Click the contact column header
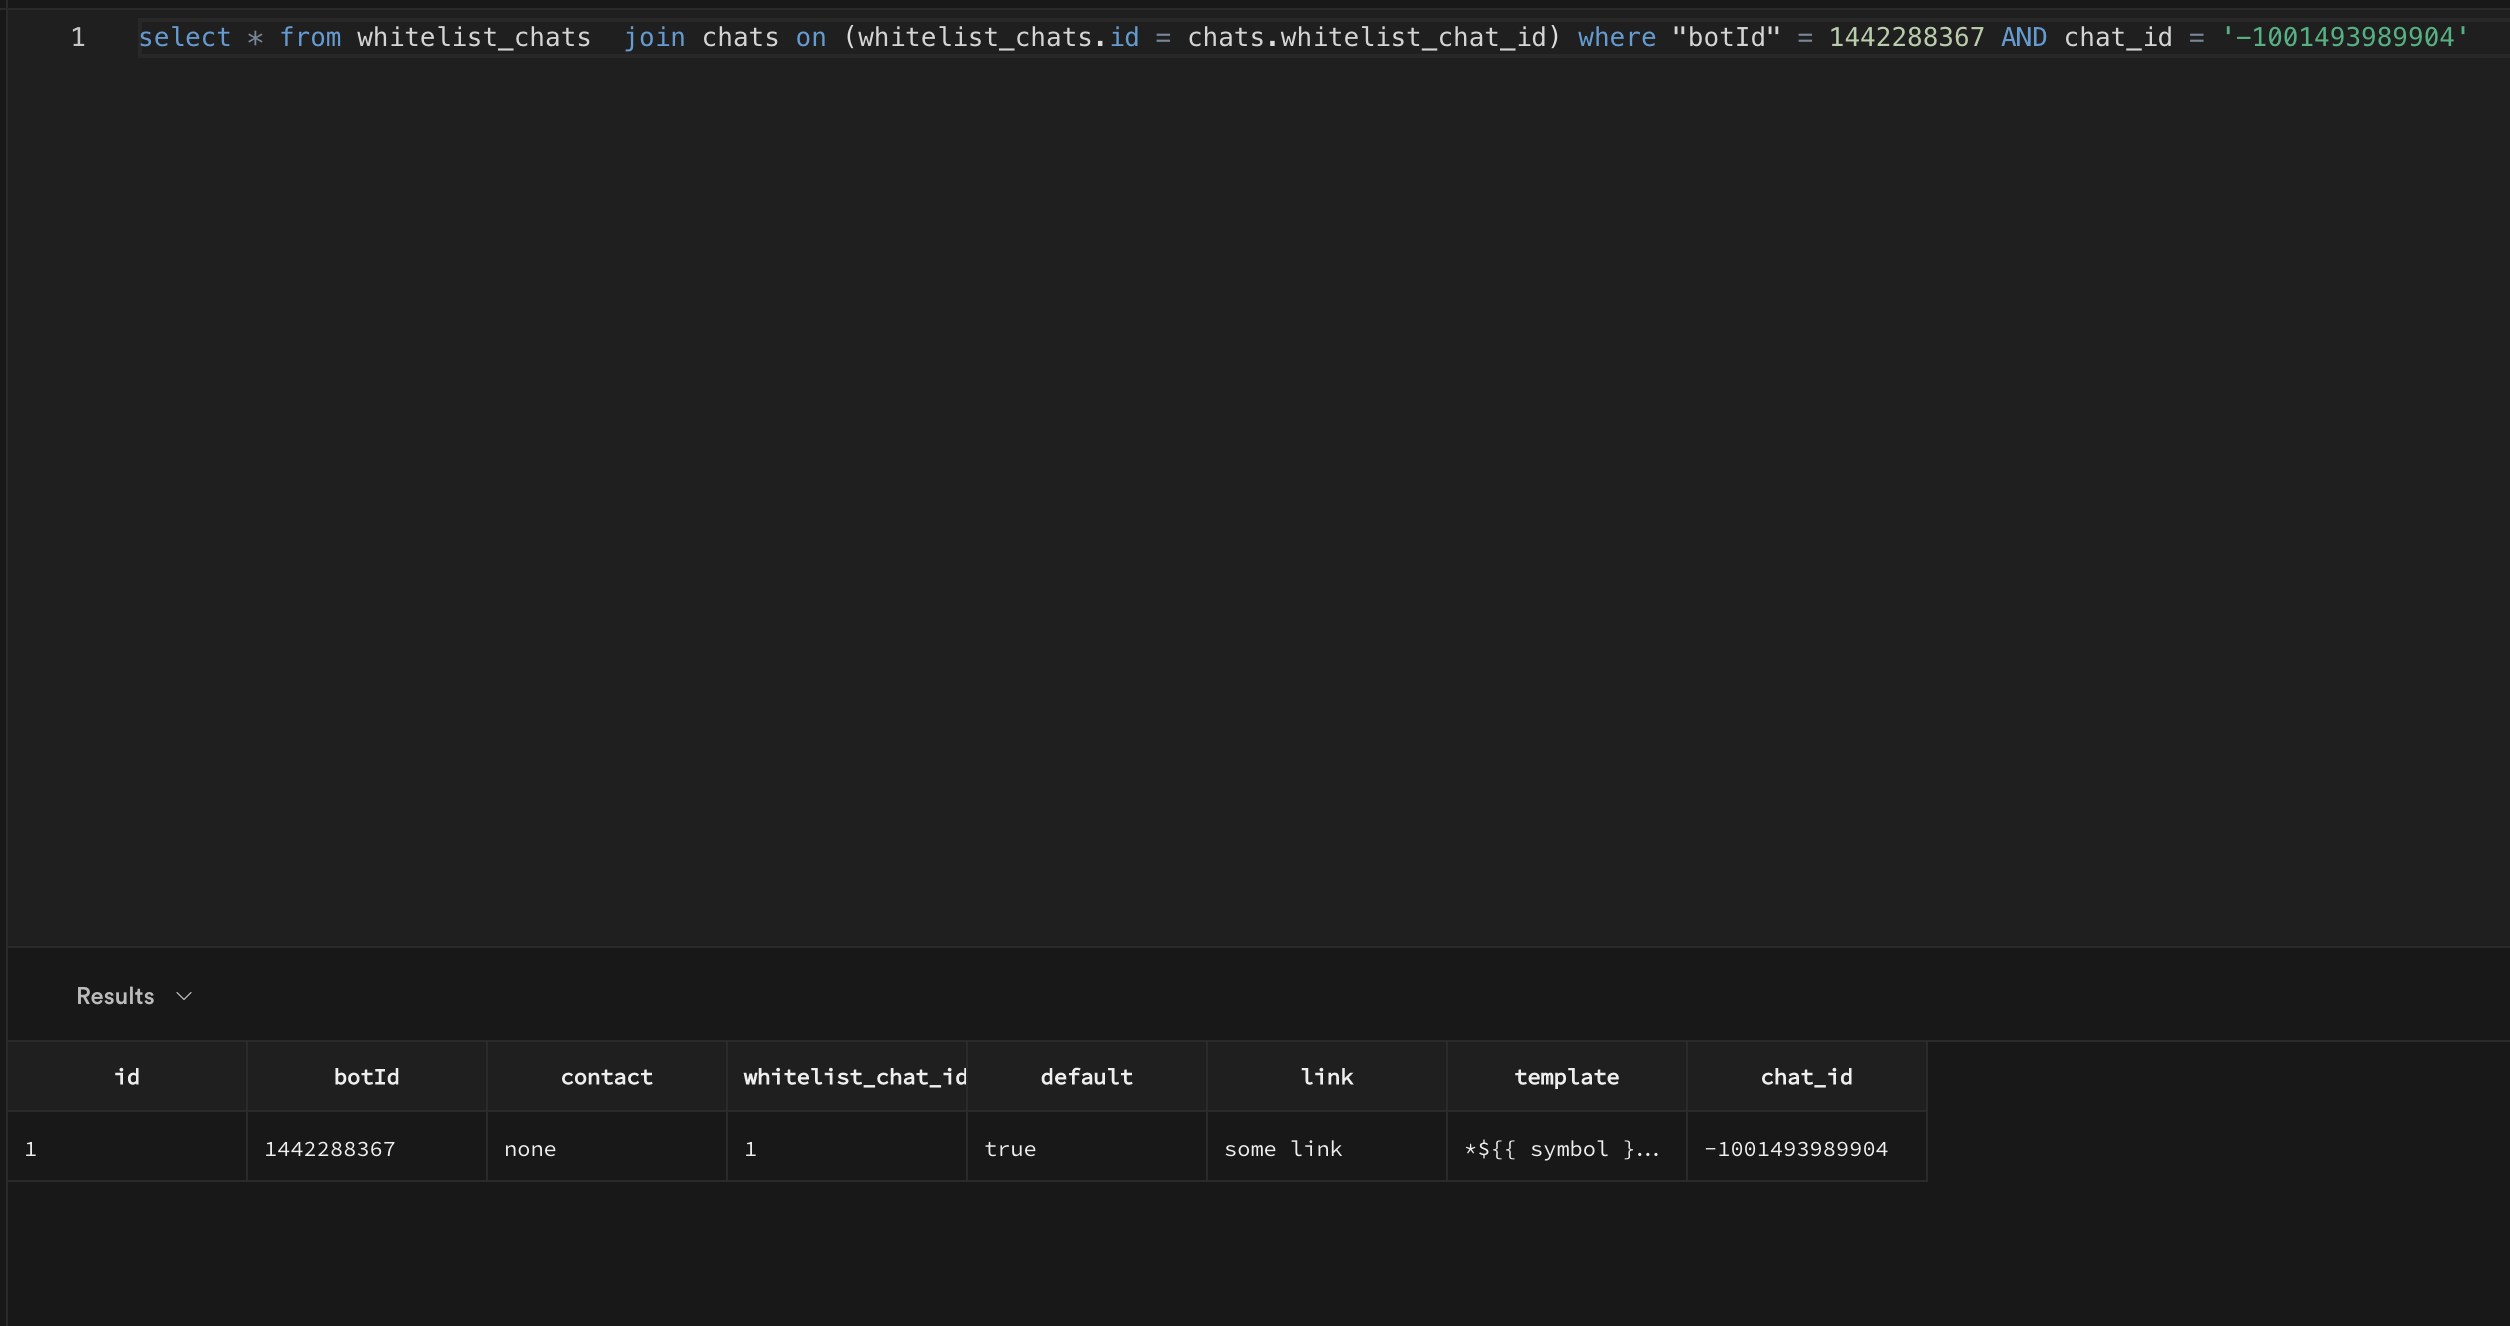Screen dimensions: 2510x1326 tap(607, 1077)
